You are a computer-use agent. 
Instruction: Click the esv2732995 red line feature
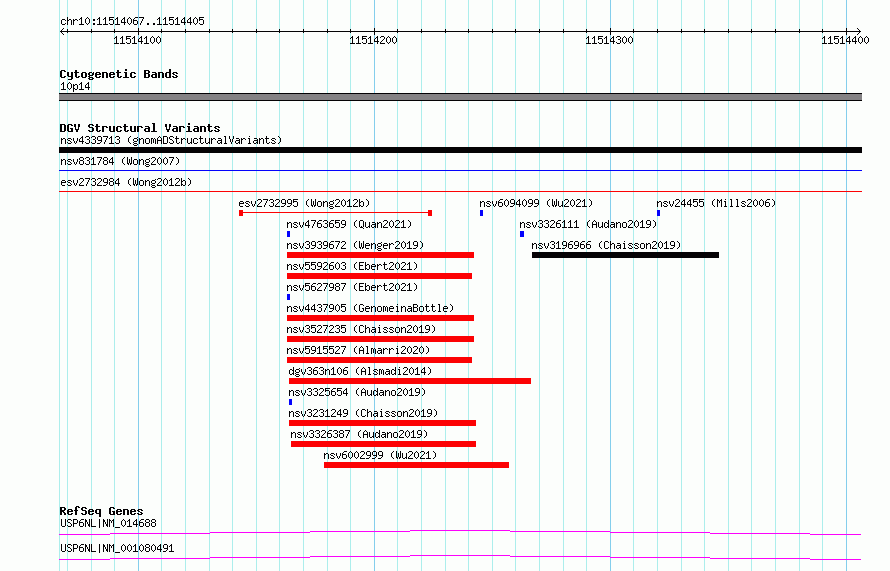pyautogui.click(x=335, y=213)
